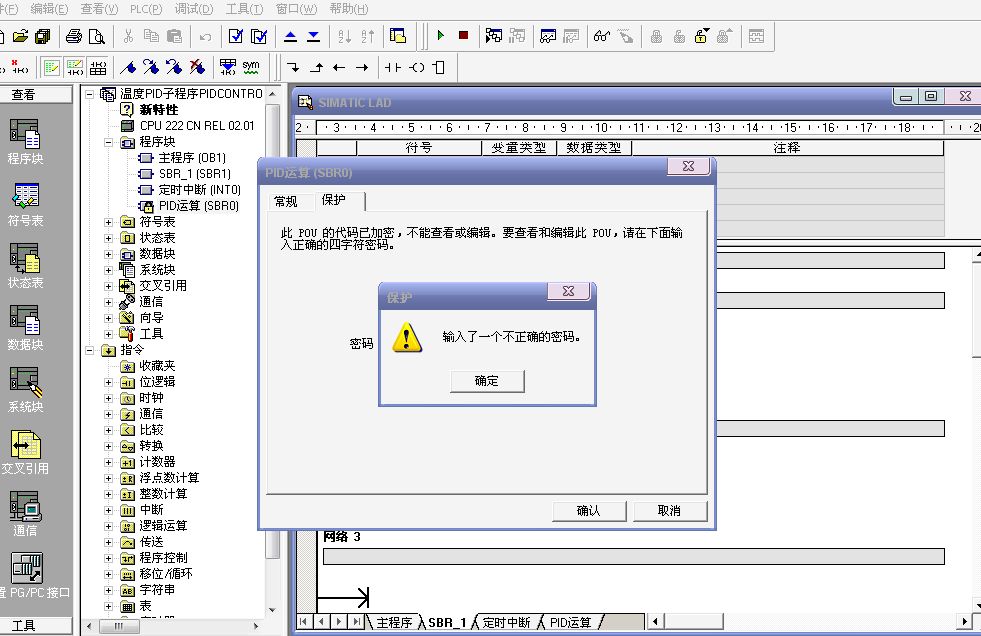Click the project tree vertical scrollbar
Screen dimensions: 981x636
273,400
